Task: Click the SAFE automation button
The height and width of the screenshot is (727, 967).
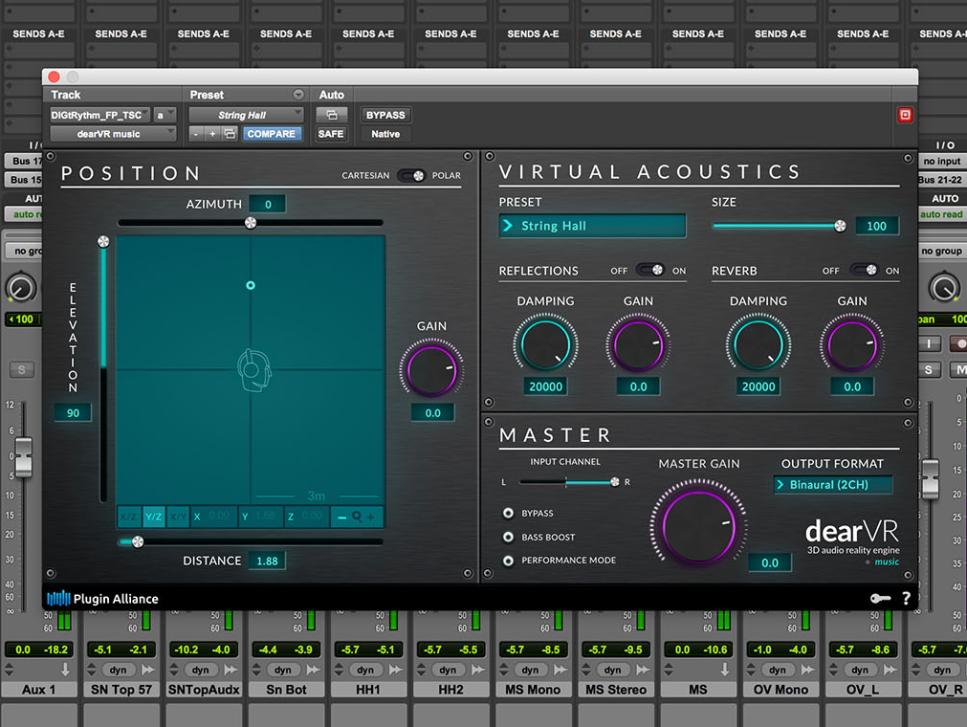Action: [x=331, y=134]
